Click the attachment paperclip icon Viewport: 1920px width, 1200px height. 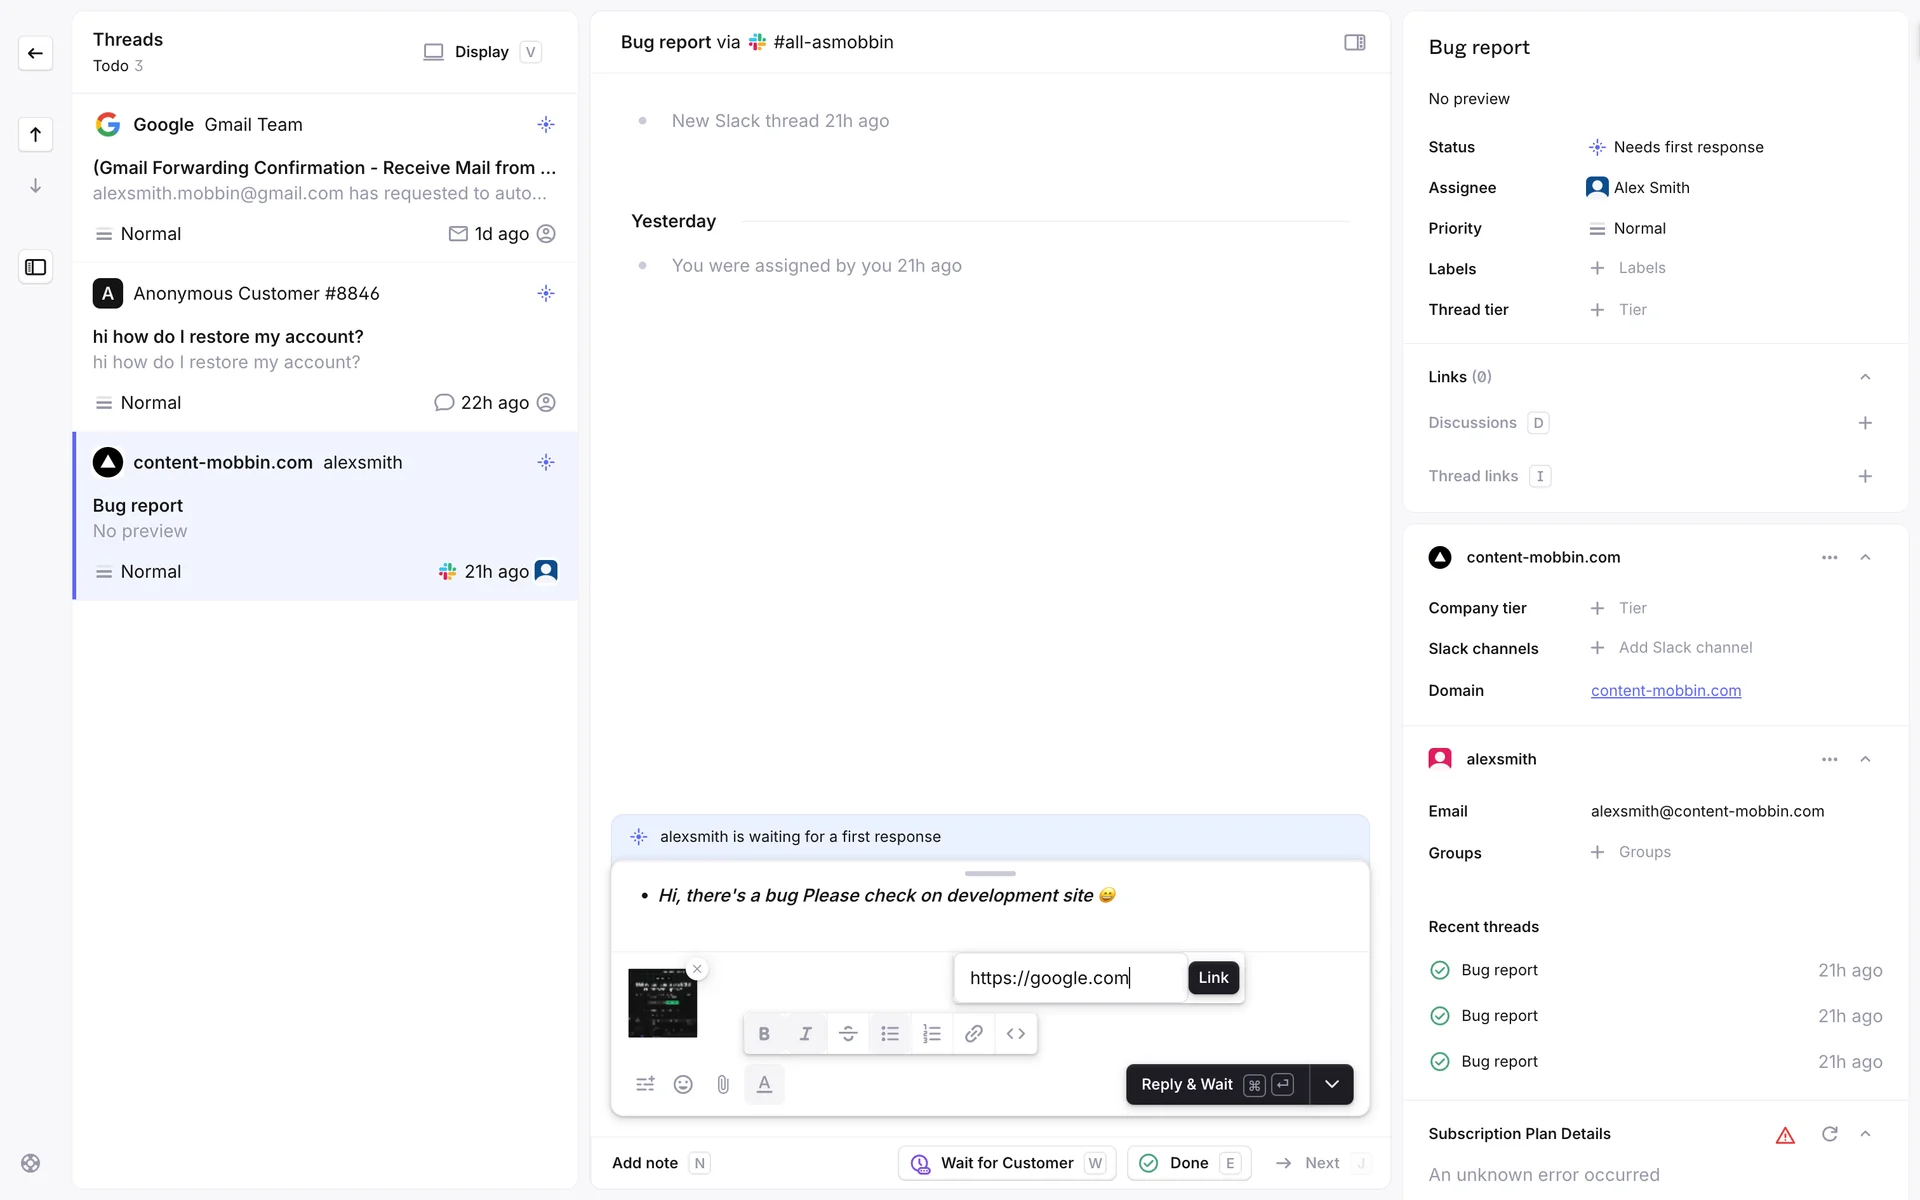coord(723,1084)
